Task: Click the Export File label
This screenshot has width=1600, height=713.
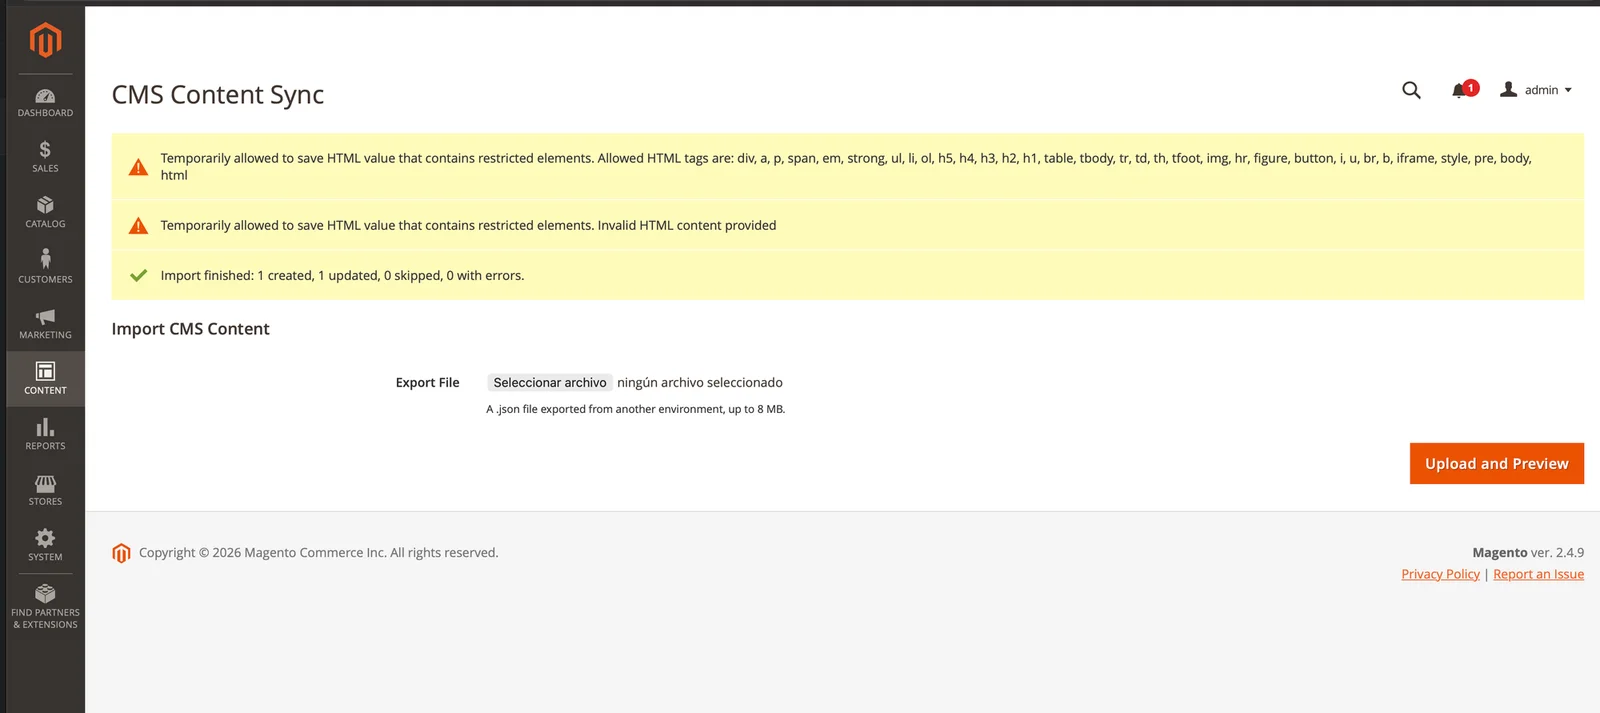Action: pos(427,383)
